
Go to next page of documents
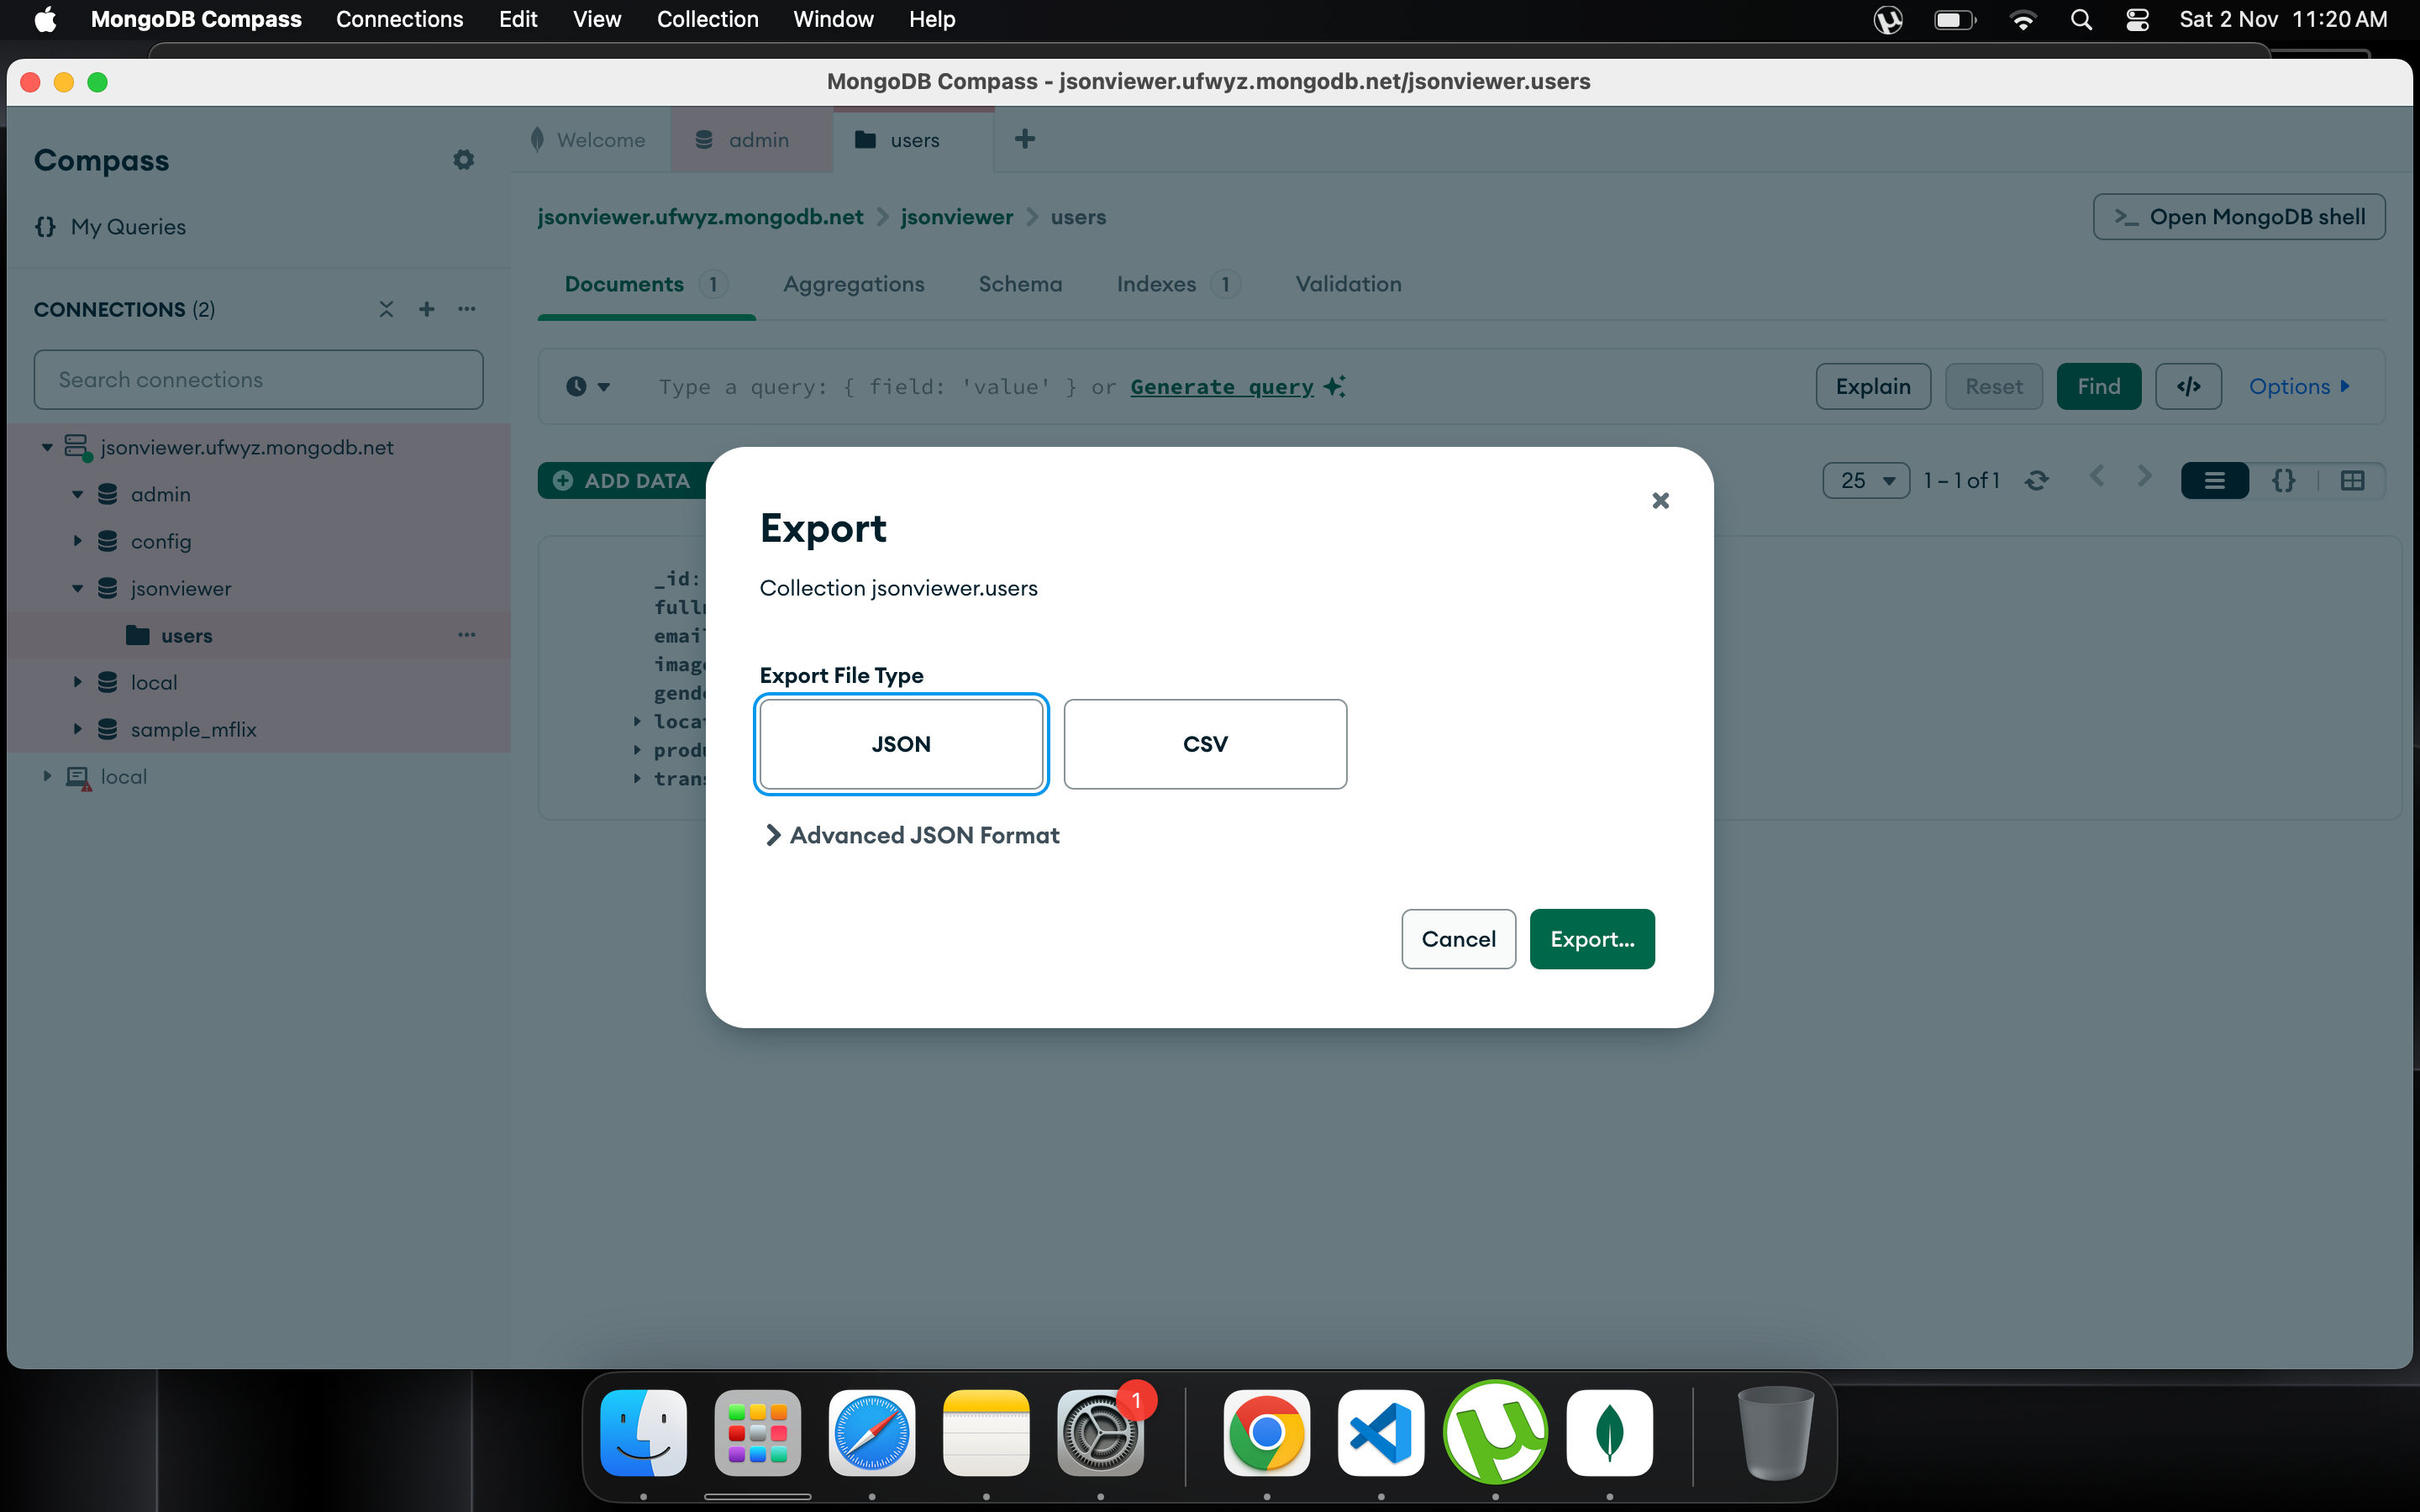coord(2144,477)
